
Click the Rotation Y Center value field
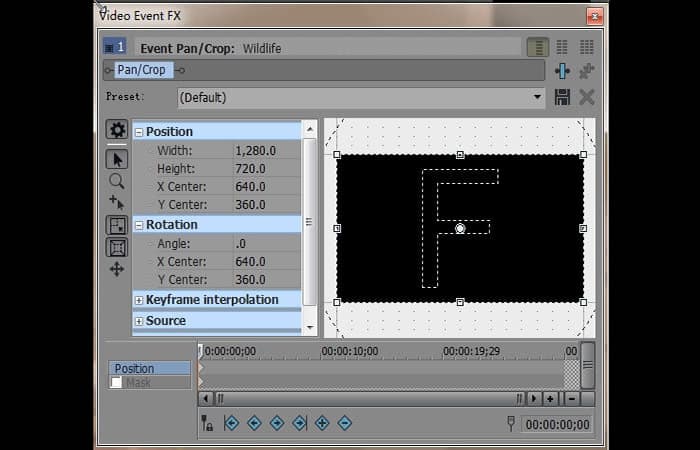coord(267,279)
